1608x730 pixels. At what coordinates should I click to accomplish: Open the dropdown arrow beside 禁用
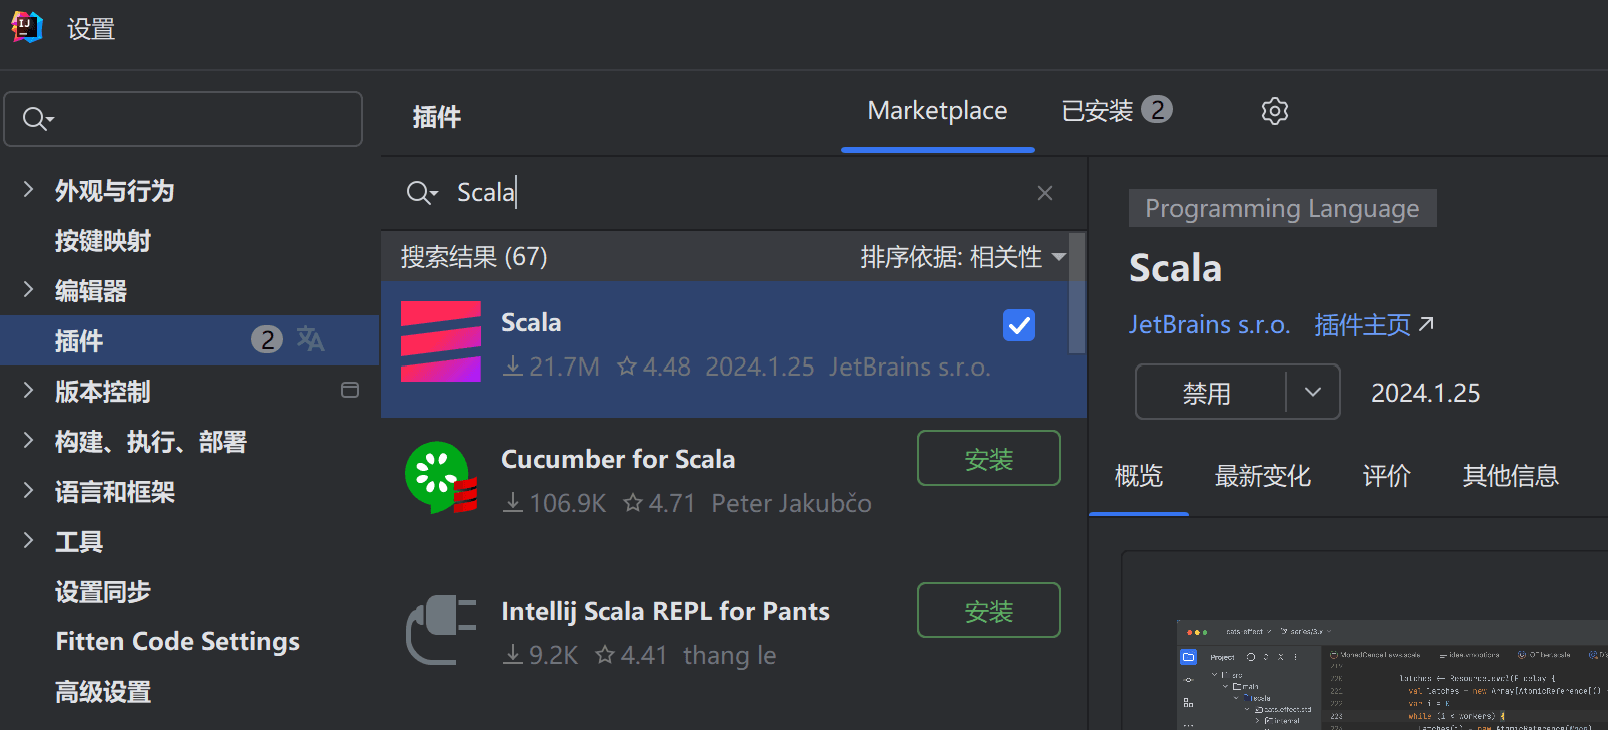pos(1313,392)
